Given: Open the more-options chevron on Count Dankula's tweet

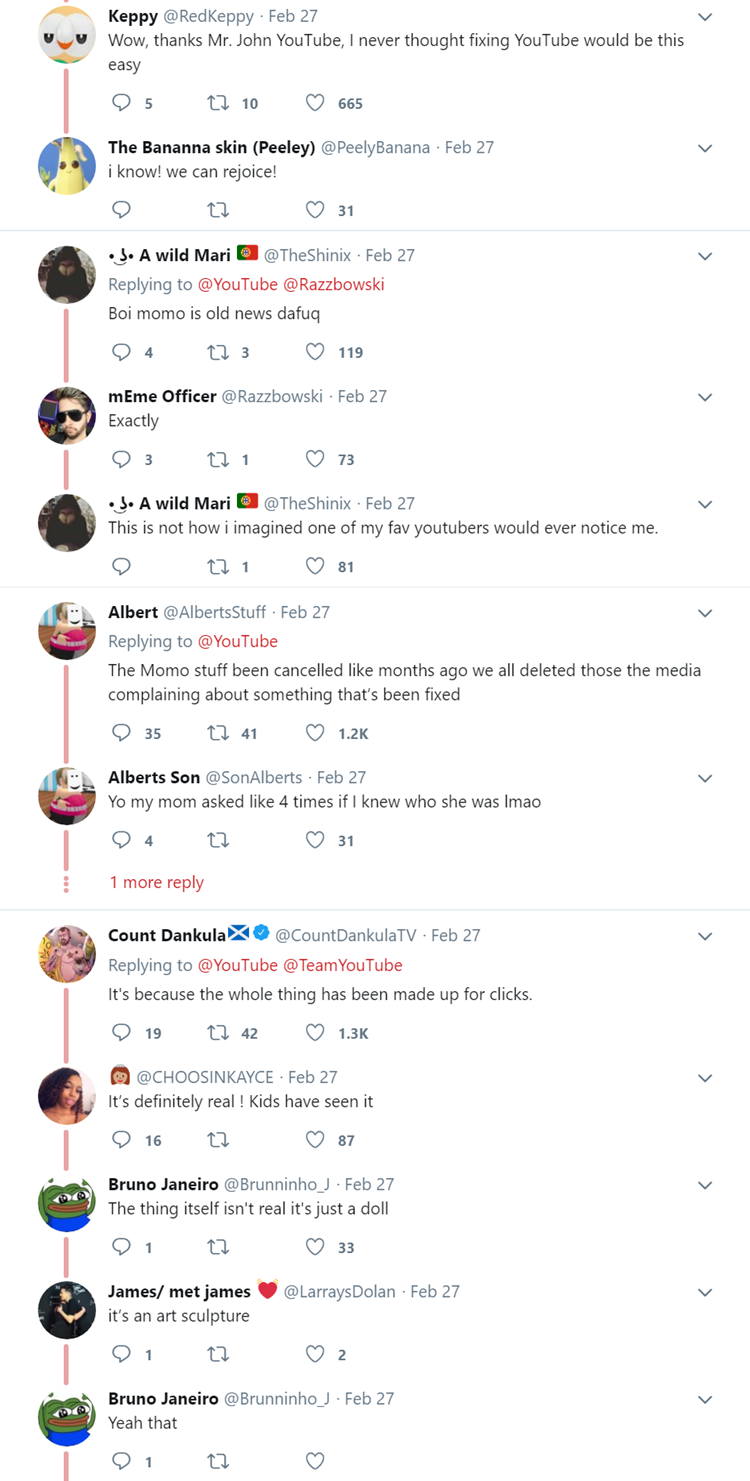Looking at the screenshot, I should pos(705,936).
